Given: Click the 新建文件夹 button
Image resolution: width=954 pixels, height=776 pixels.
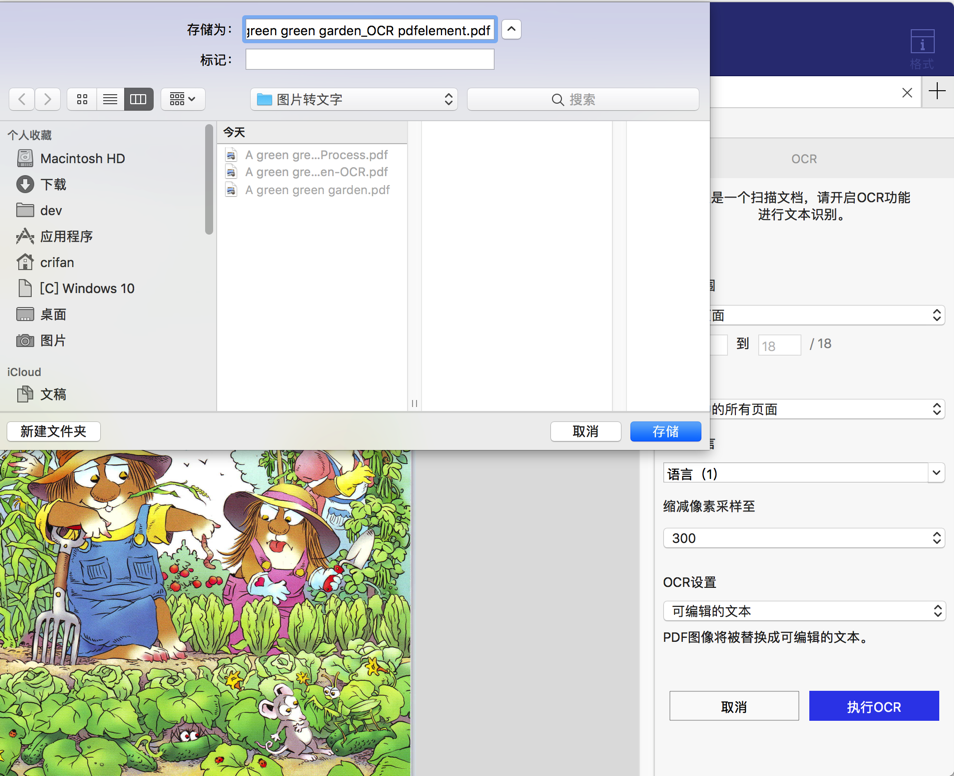Looking at the screenshot, I should pos(54,432).
